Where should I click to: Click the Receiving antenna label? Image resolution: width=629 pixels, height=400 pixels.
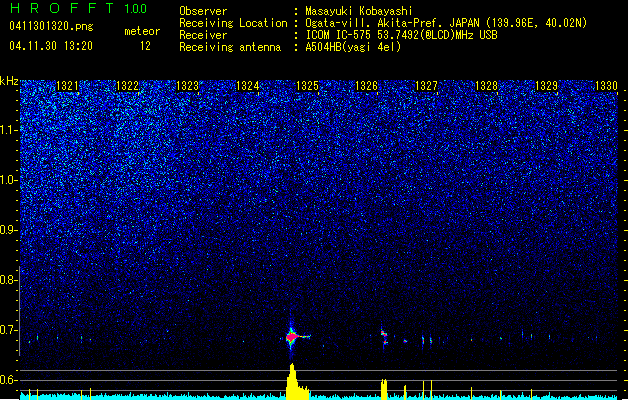(230, 47)
